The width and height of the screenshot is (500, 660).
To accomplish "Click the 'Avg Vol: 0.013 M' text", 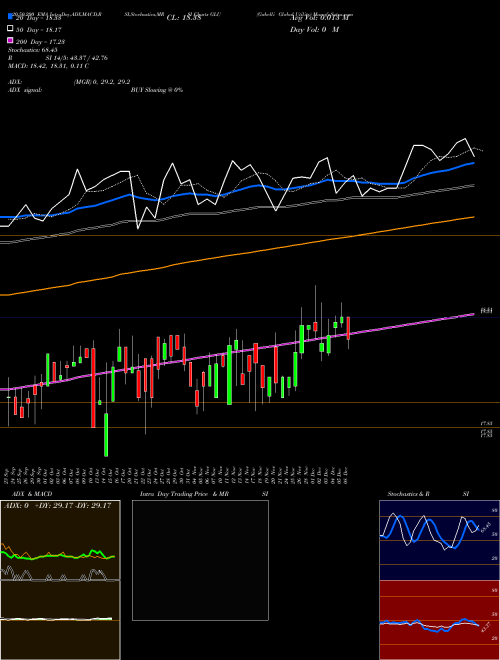I will (x=319, y=18).
